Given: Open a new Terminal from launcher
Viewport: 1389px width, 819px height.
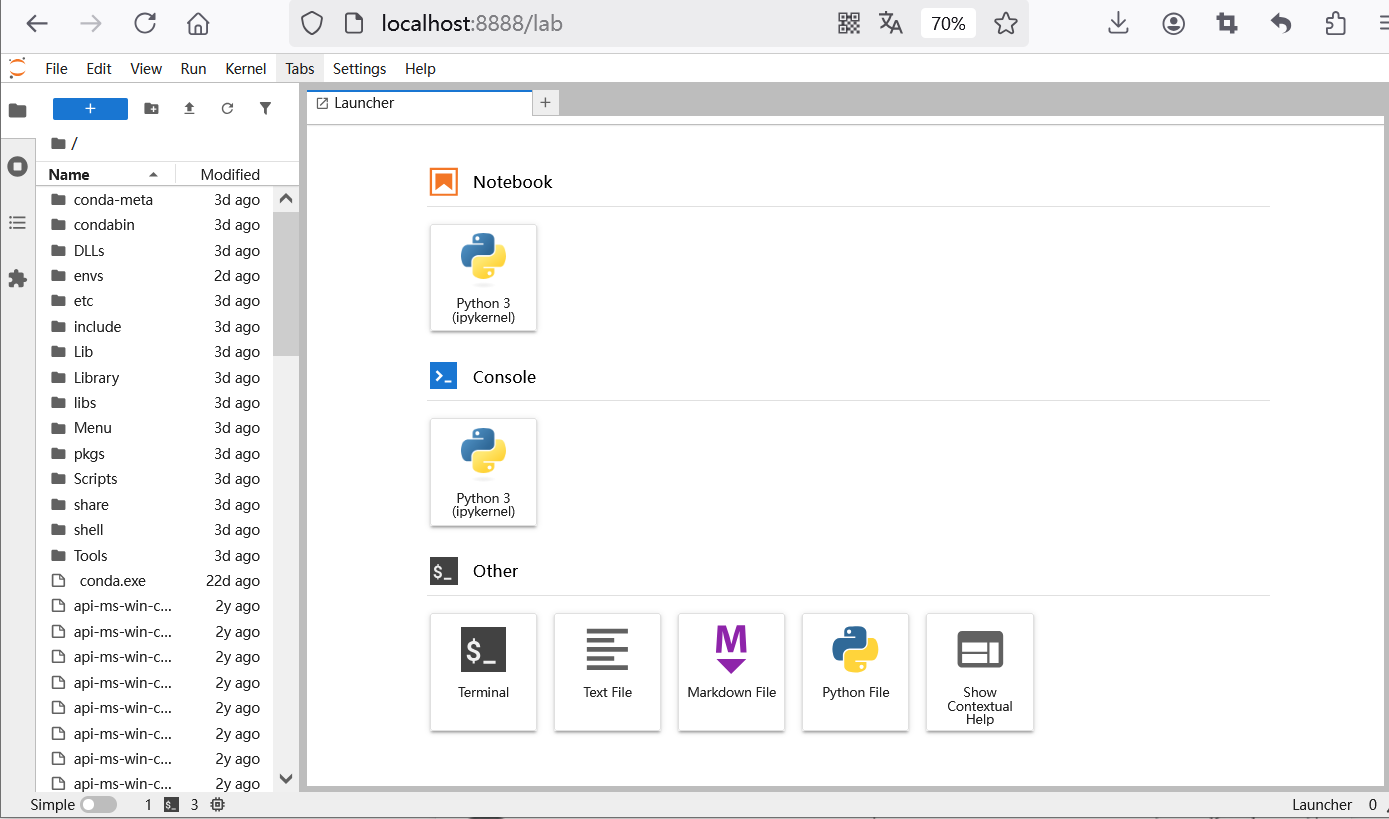Looking at the screenshot, I should click(x=484, y=672).
